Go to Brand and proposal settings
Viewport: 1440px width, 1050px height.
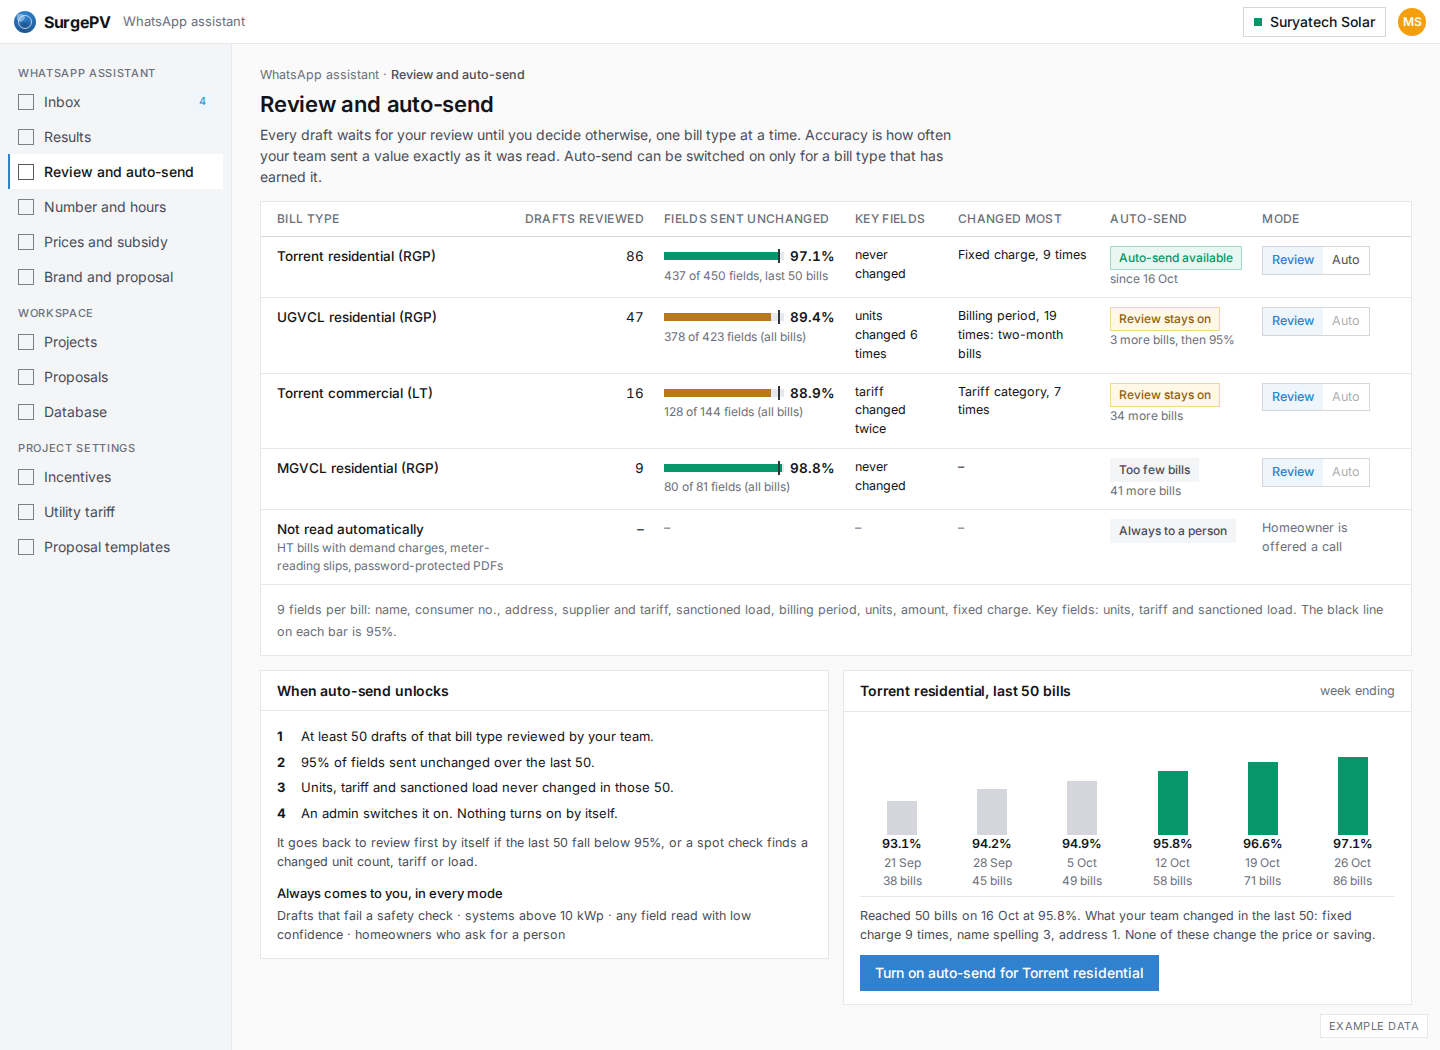[116, 277]
